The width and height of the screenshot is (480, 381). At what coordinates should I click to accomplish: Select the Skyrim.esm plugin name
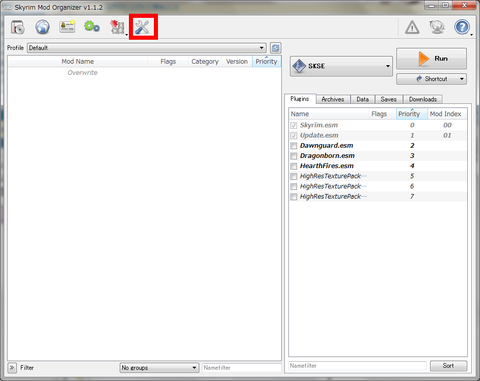(x=319, y=125)
